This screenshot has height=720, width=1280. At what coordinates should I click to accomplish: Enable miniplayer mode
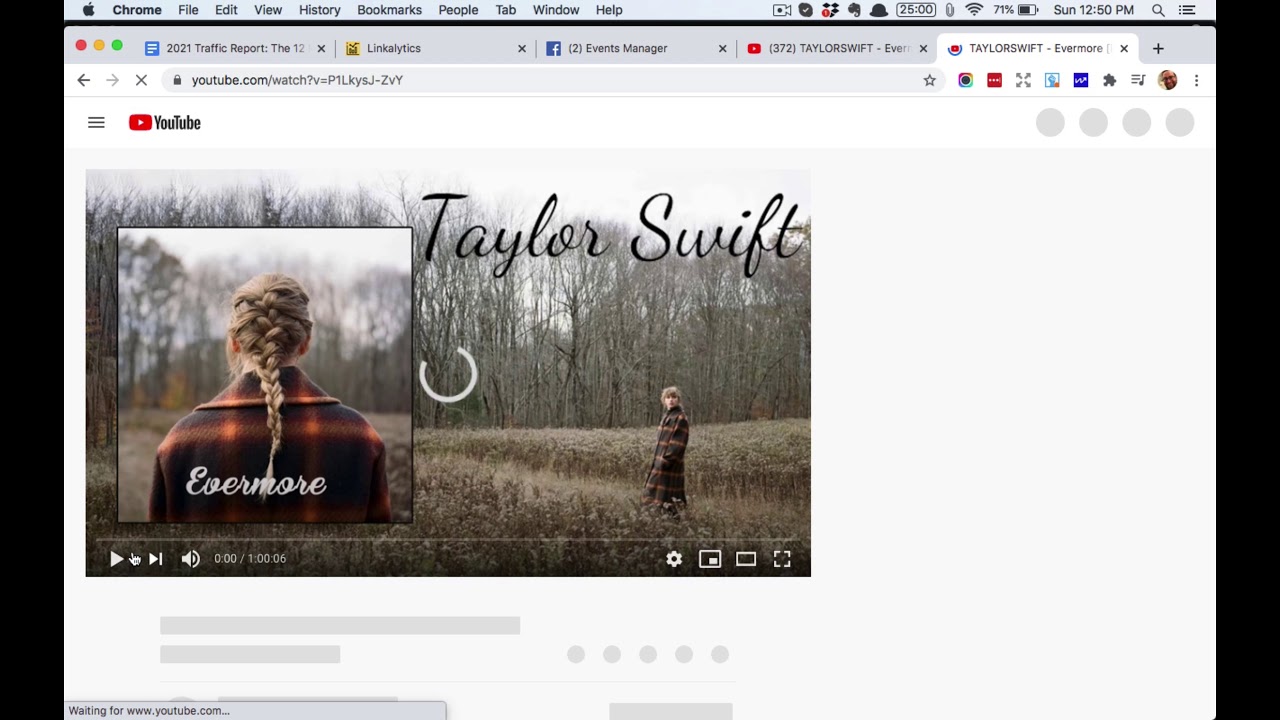710,559
